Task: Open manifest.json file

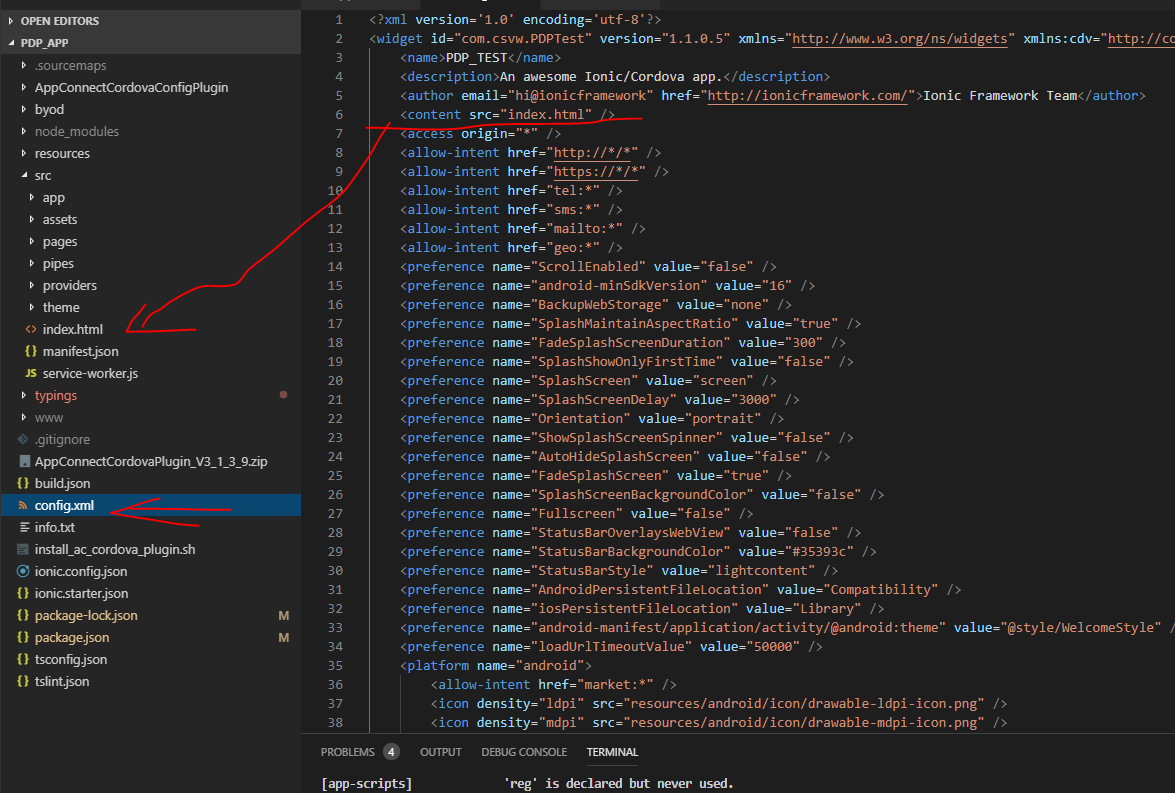Action: [80, 351]
